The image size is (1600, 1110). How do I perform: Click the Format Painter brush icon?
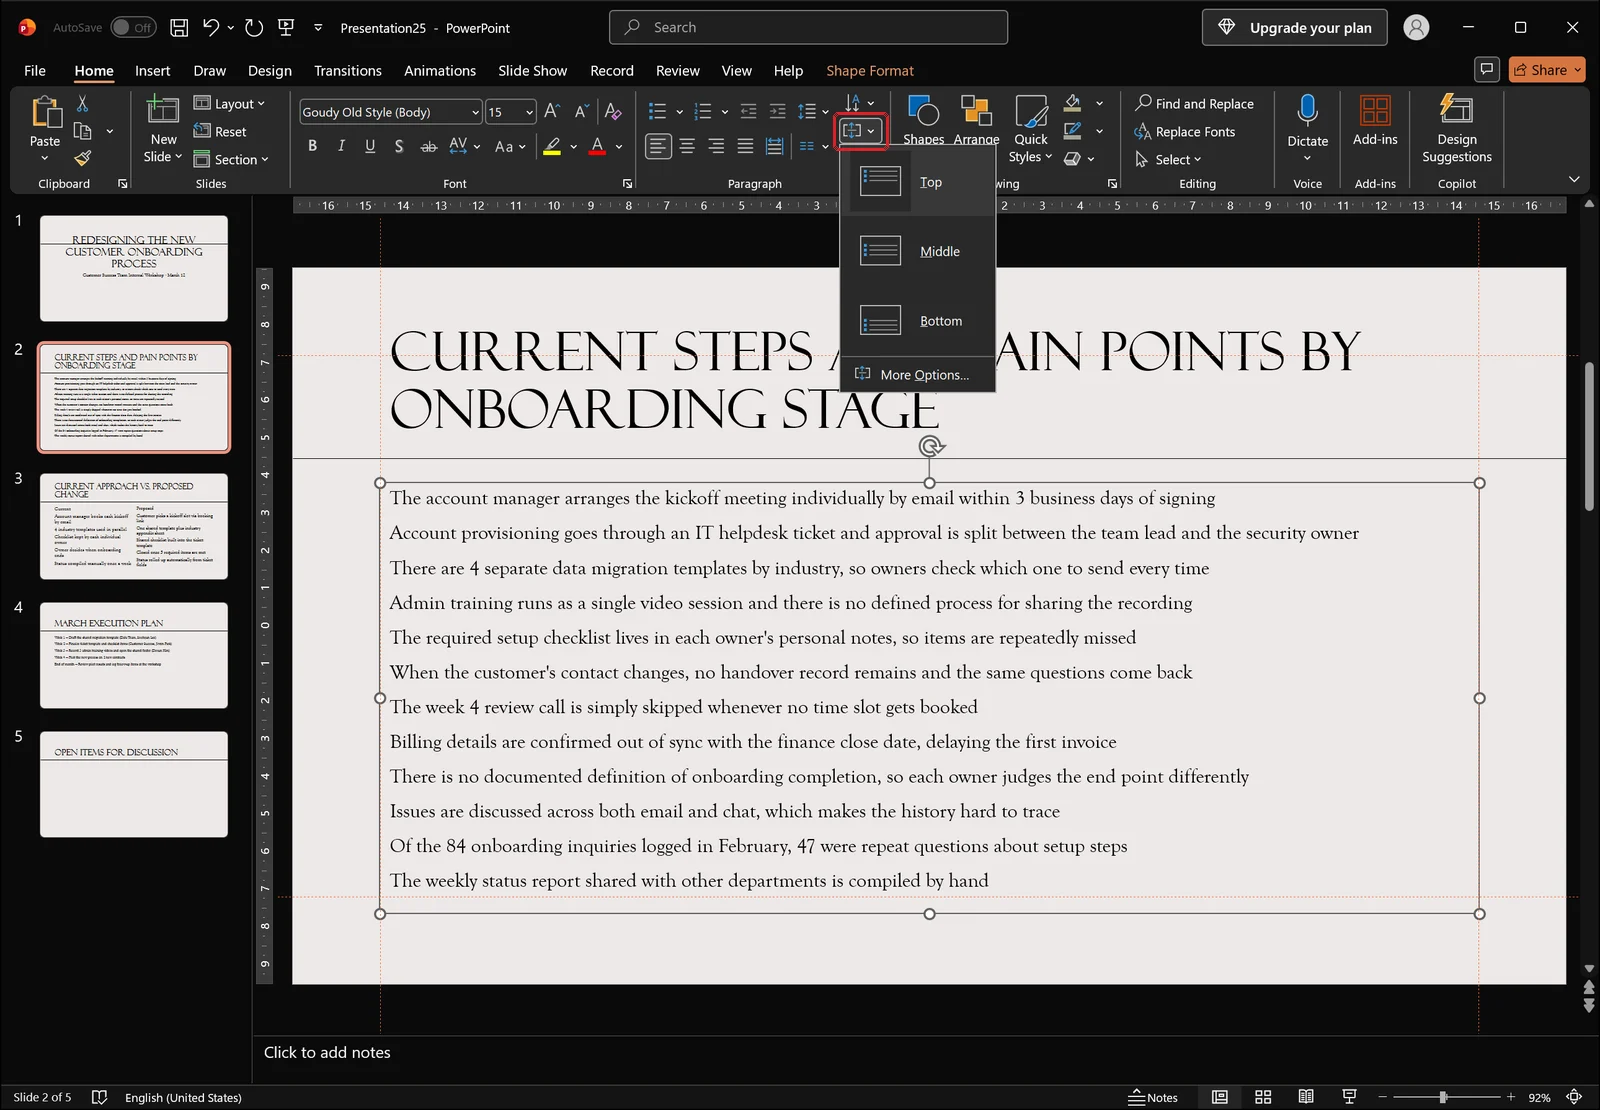tap(82, 158)
